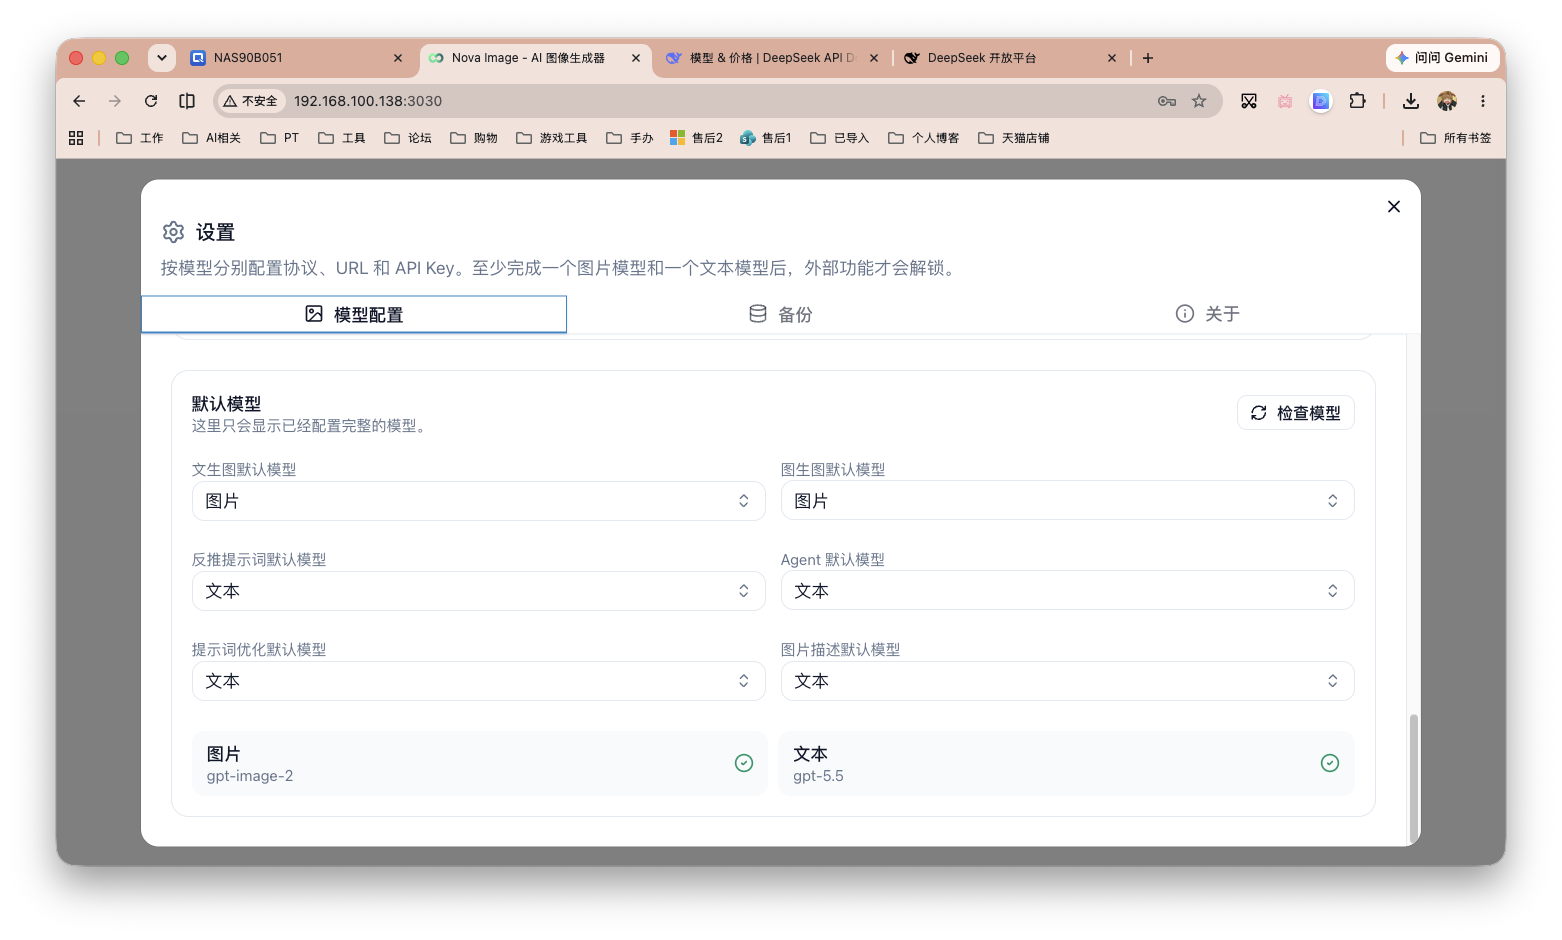This screenshot has width=1562, height=940.
Task: Open the browser downloads icon
Action: point(1411,101)
